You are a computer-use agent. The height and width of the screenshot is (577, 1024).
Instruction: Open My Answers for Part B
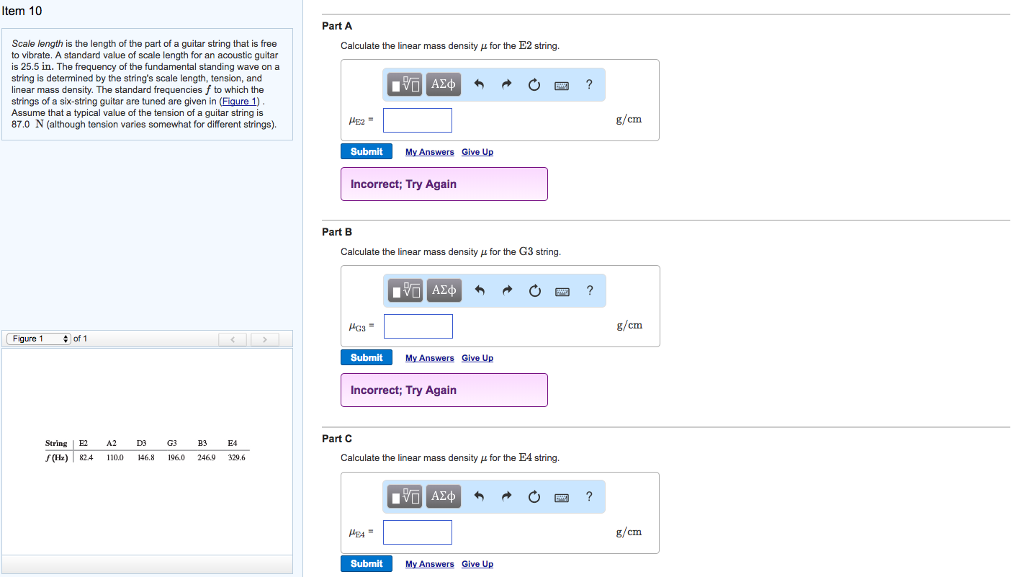point(429,358)
